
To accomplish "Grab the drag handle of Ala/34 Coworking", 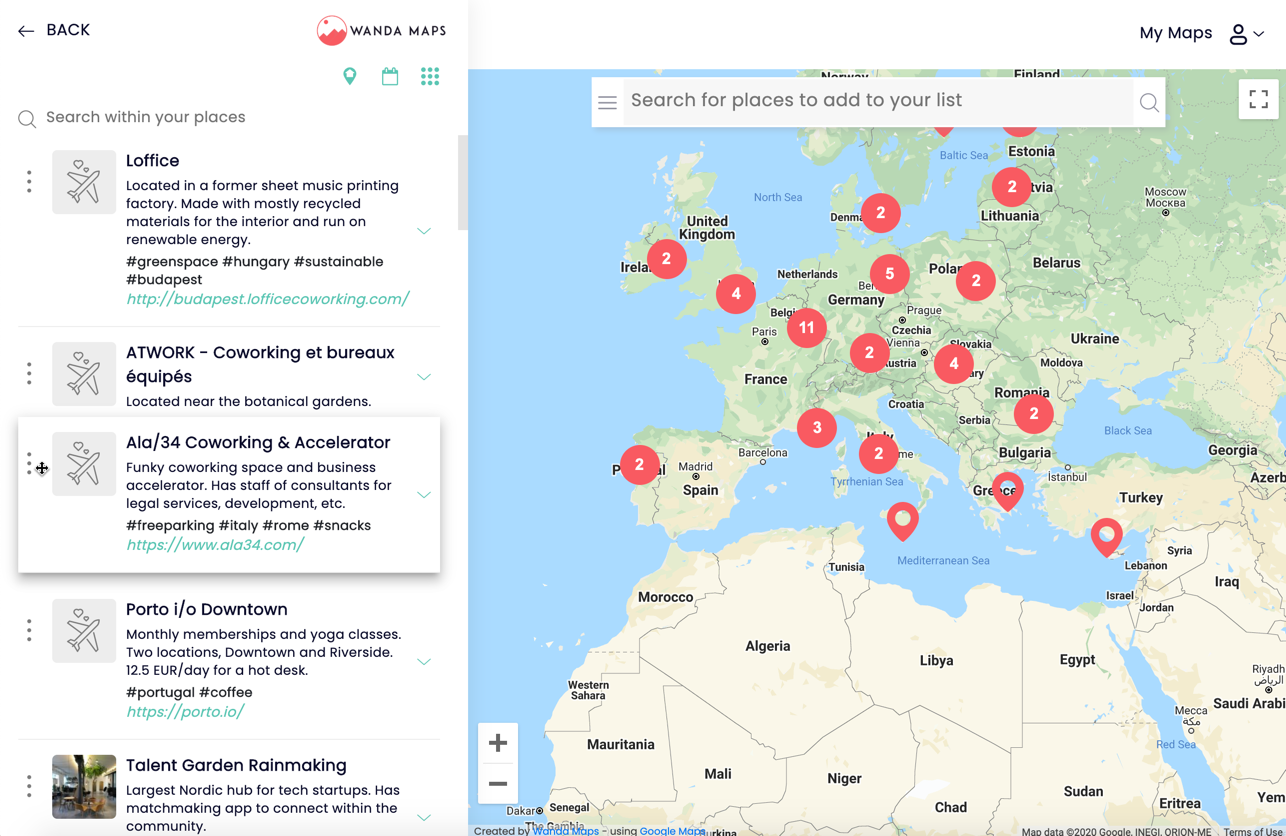I will click(30, 464).
